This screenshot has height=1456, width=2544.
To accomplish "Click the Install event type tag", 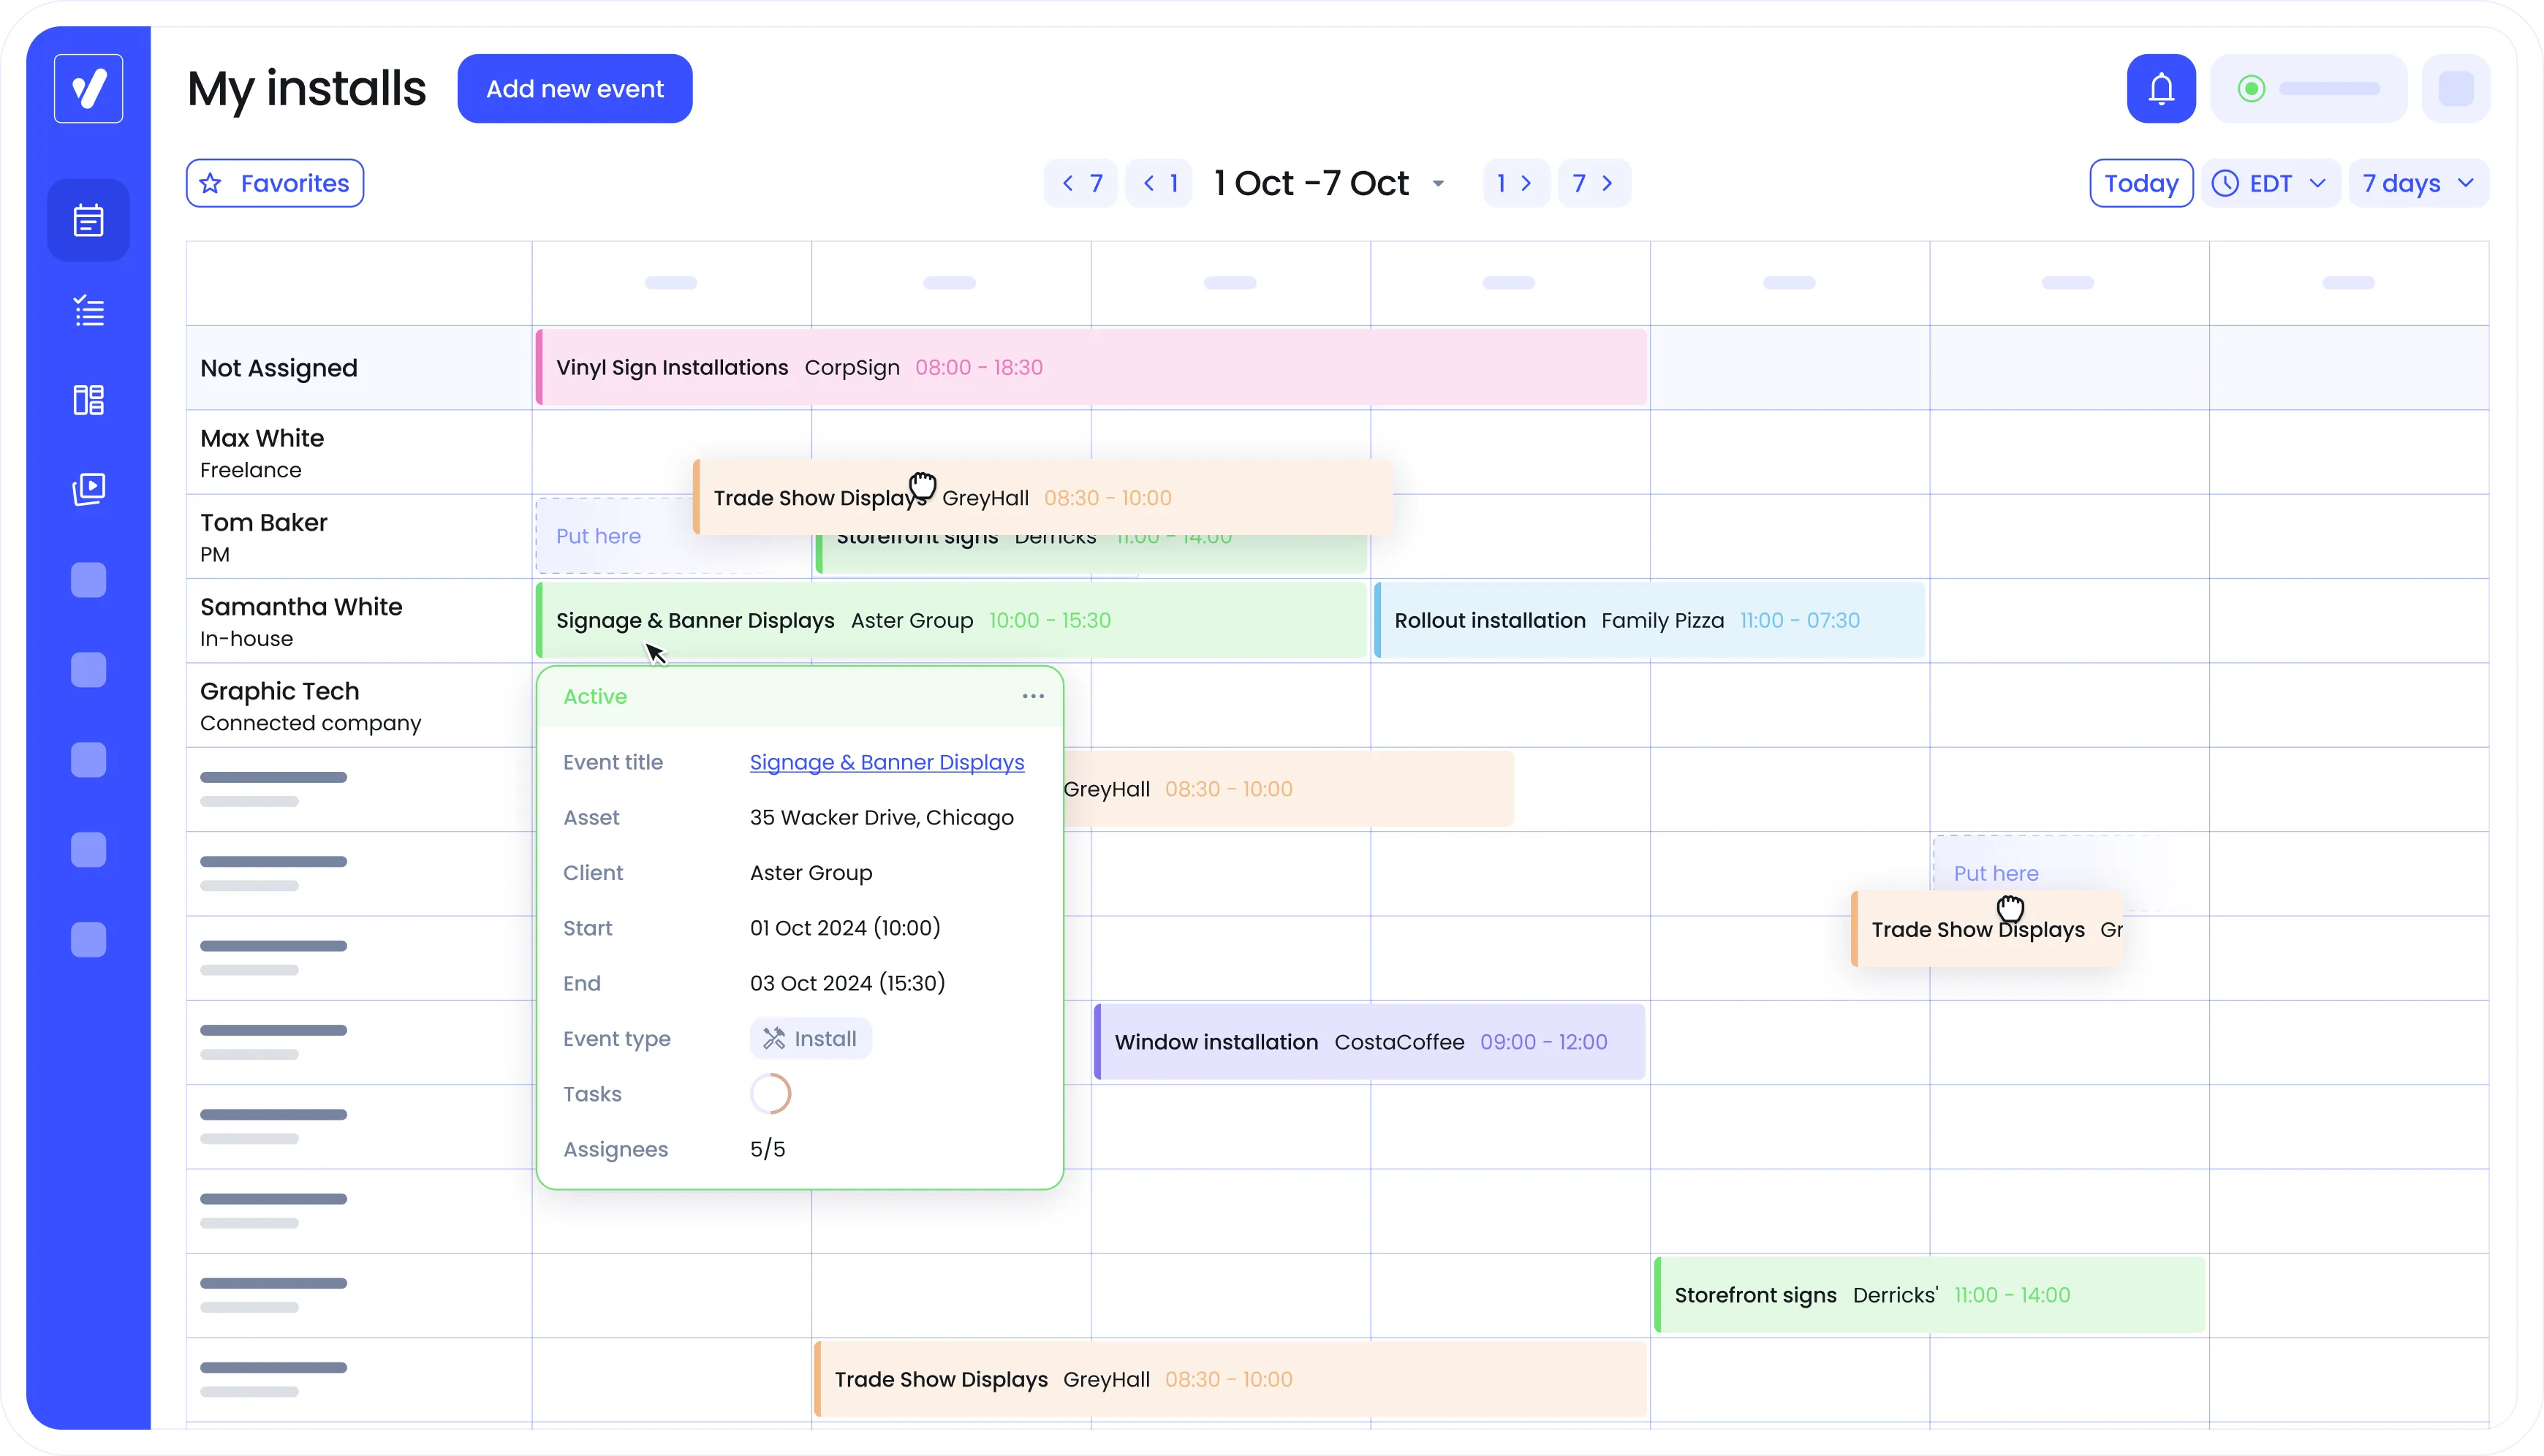I will pyautogui.click(x=810, y=1038).
